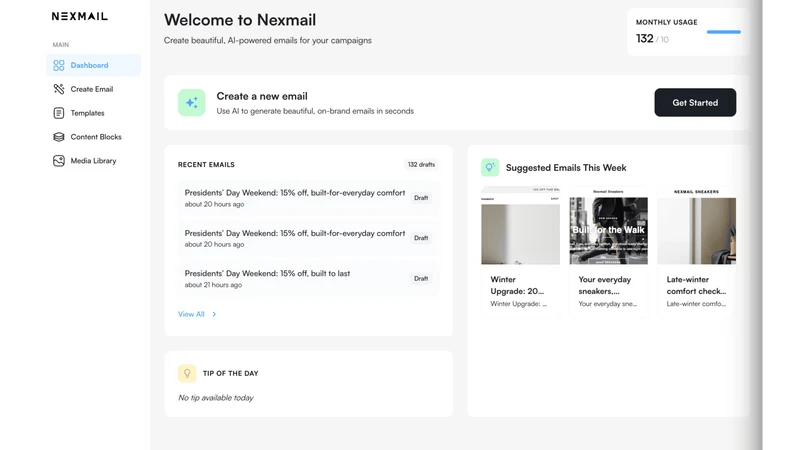Click the View All link
Image resolution: width=800 pixels, height=450 pixels.
tap(191, 314)
